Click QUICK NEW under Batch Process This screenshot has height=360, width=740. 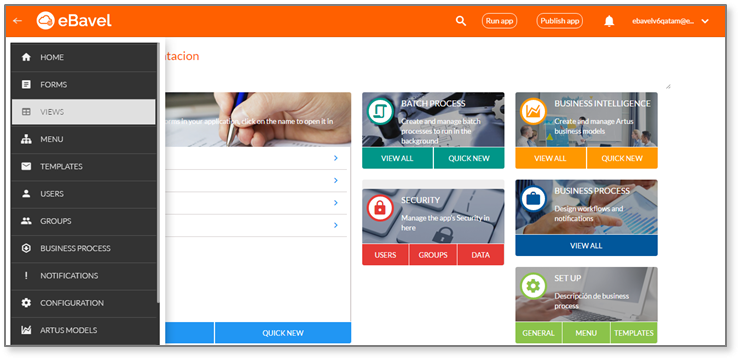tap(469, 159)
